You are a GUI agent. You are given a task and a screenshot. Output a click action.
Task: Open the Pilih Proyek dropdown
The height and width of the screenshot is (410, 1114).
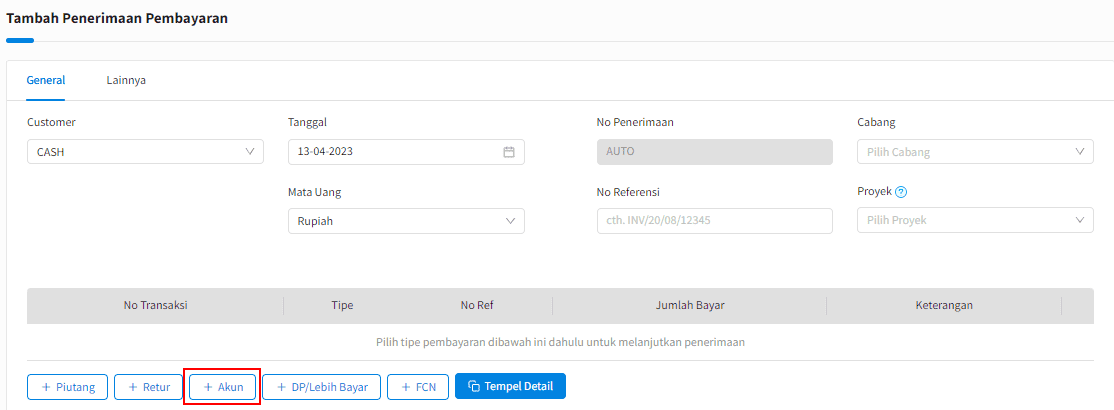pyautogui.click(x=975, y=221)
